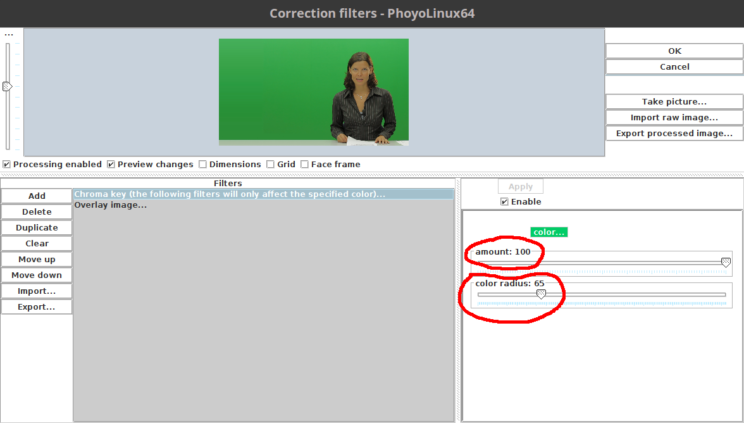Click Import raw image button
744x423 pixels.
point(674,117)
